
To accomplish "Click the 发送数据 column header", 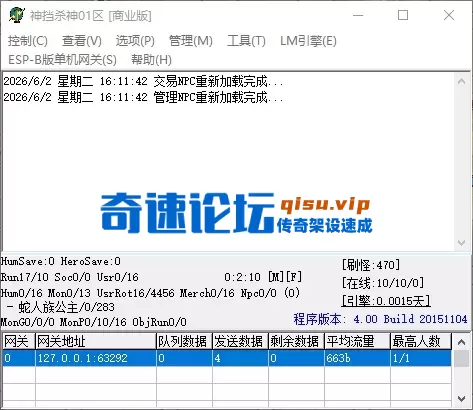I will click(240, 341).
